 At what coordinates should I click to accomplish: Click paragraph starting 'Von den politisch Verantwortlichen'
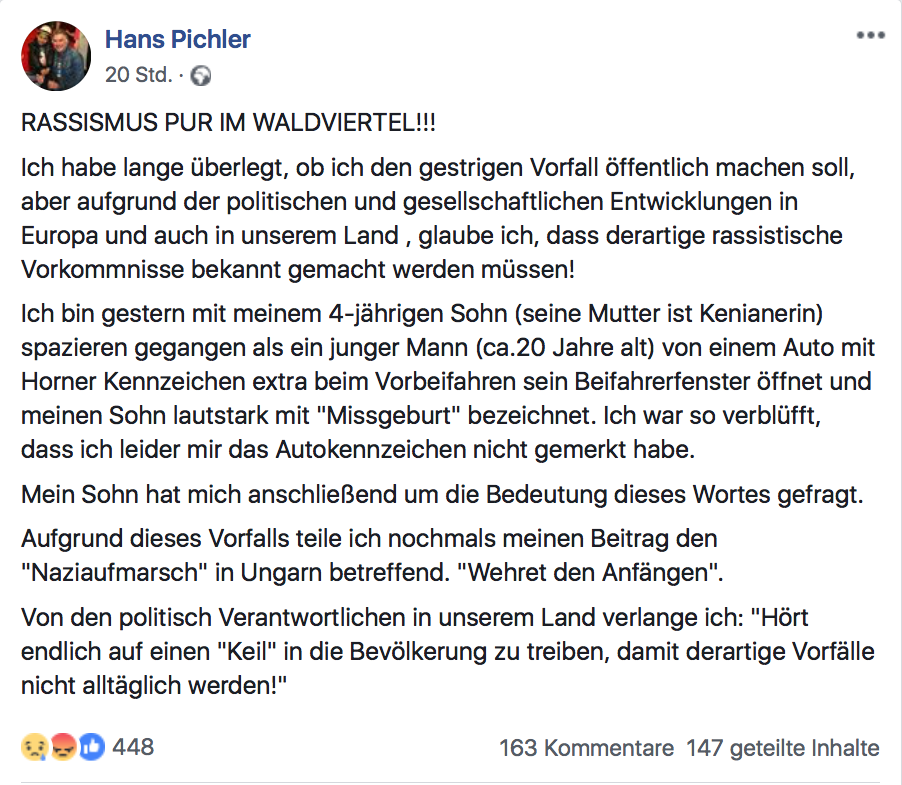point(448,652)
